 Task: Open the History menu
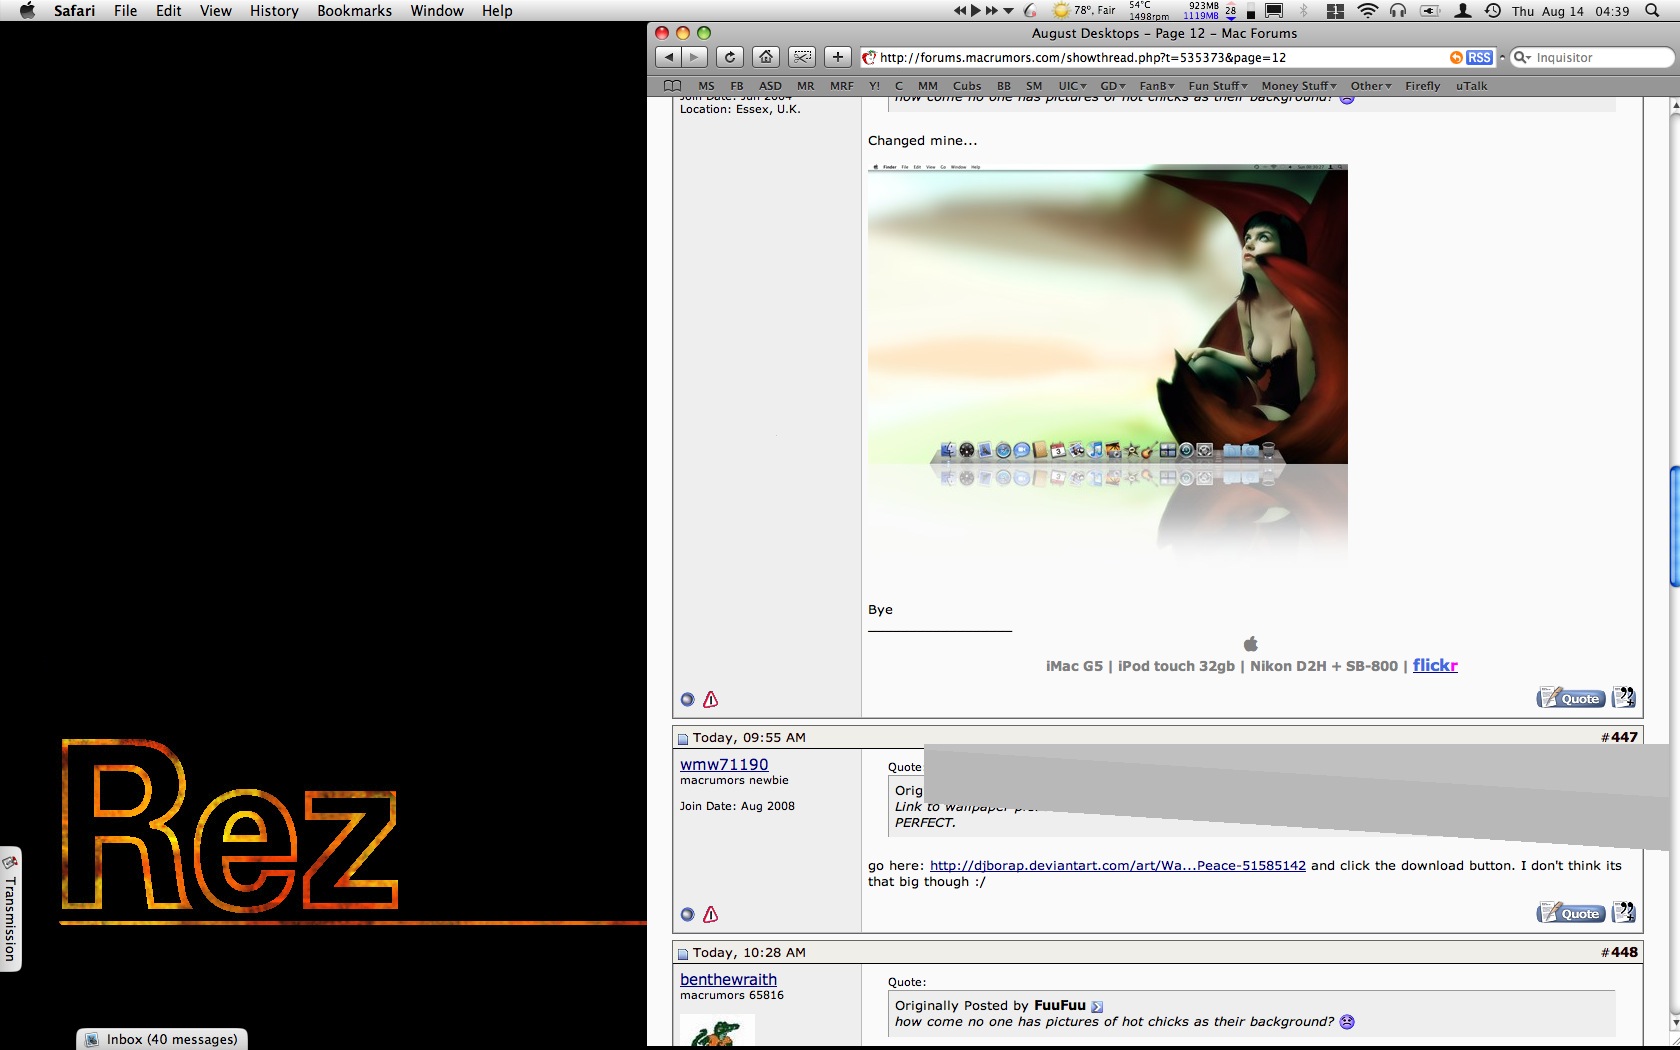[x=274, y=11]
